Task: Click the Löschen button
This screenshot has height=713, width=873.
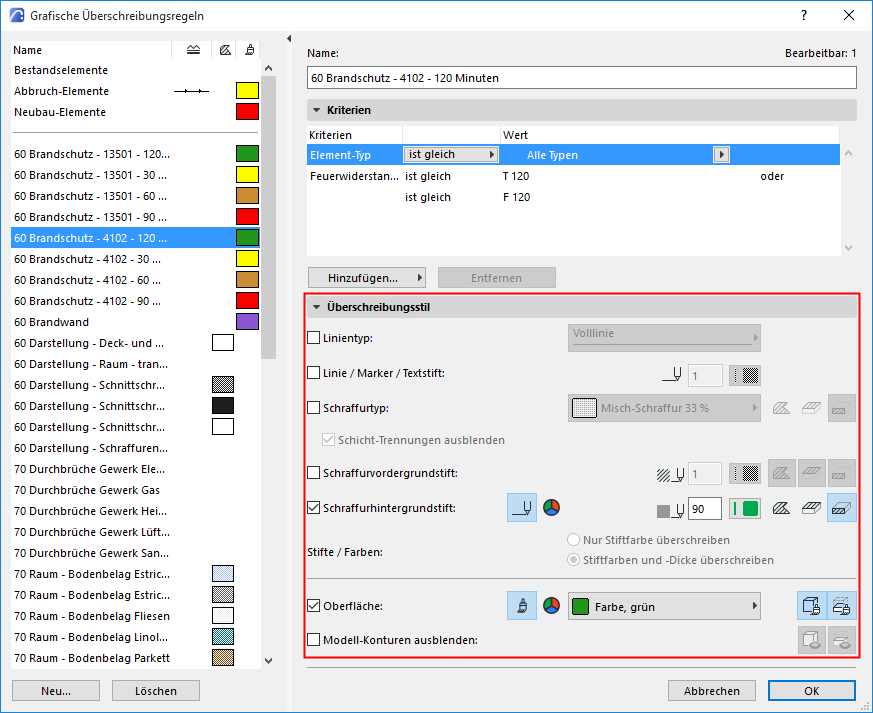Action: 156,691
